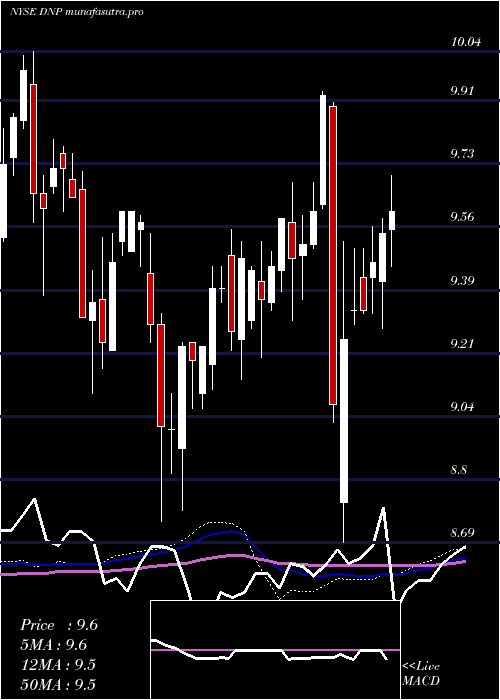This screenshot has height=700, width=500.
Task: Click the 8.69 price axis label
Action: point(464,533)
